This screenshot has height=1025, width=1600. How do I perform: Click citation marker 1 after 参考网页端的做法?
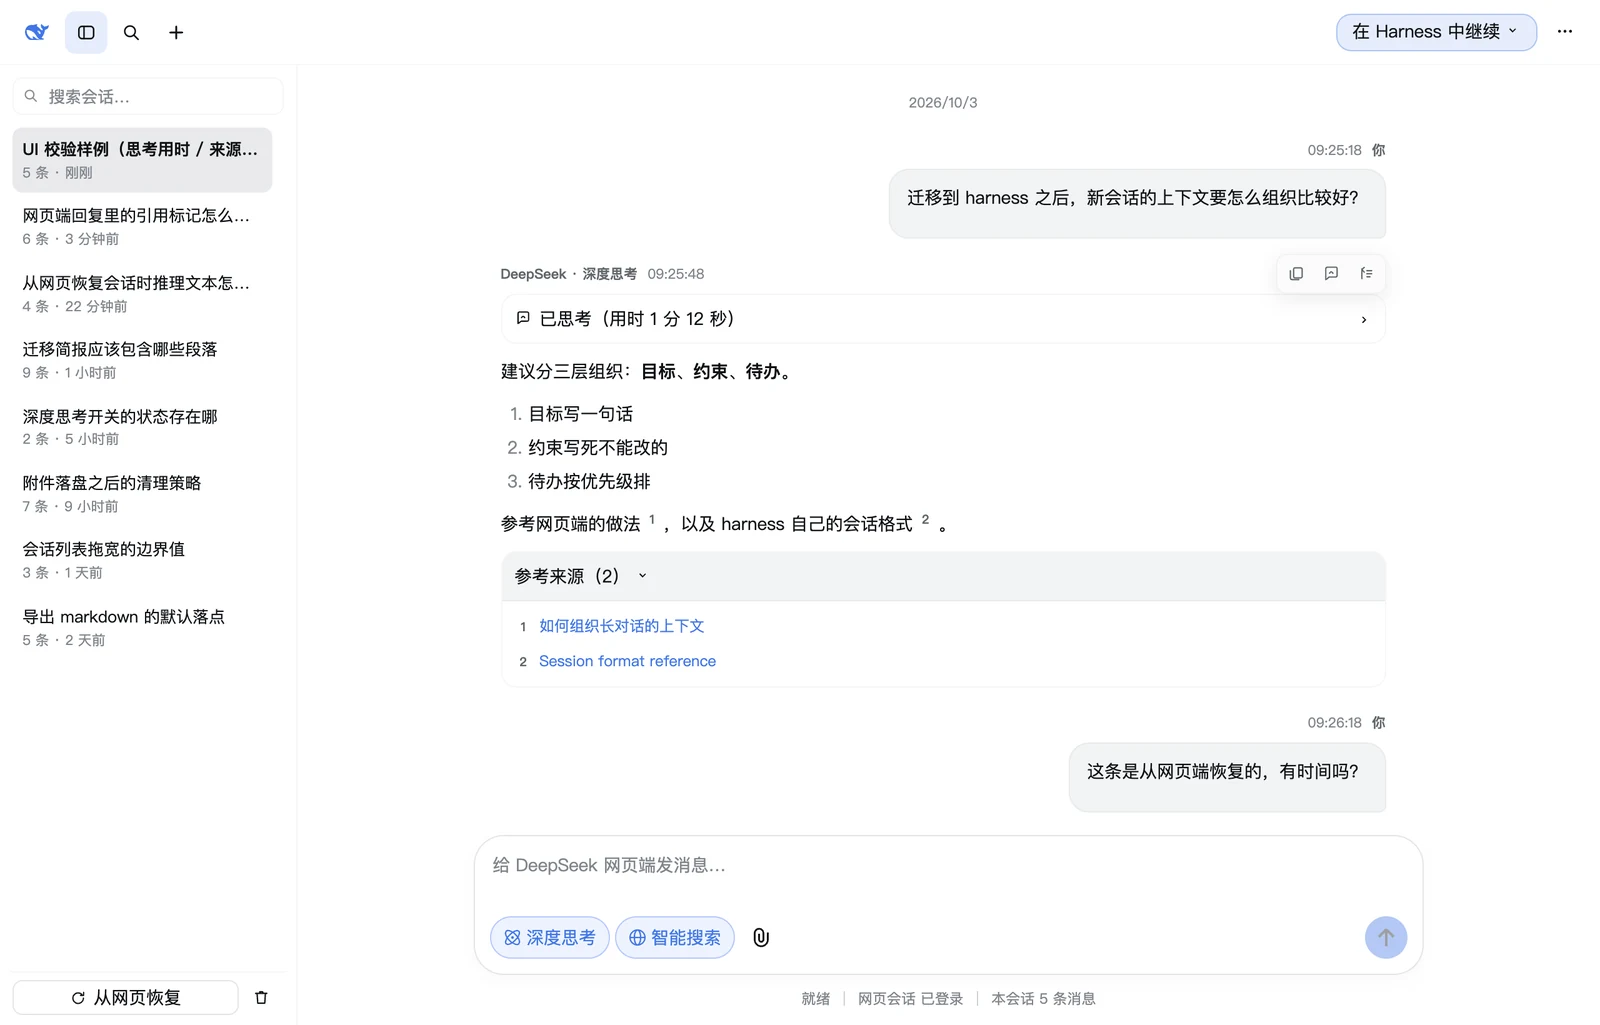[x=652, y=519]
